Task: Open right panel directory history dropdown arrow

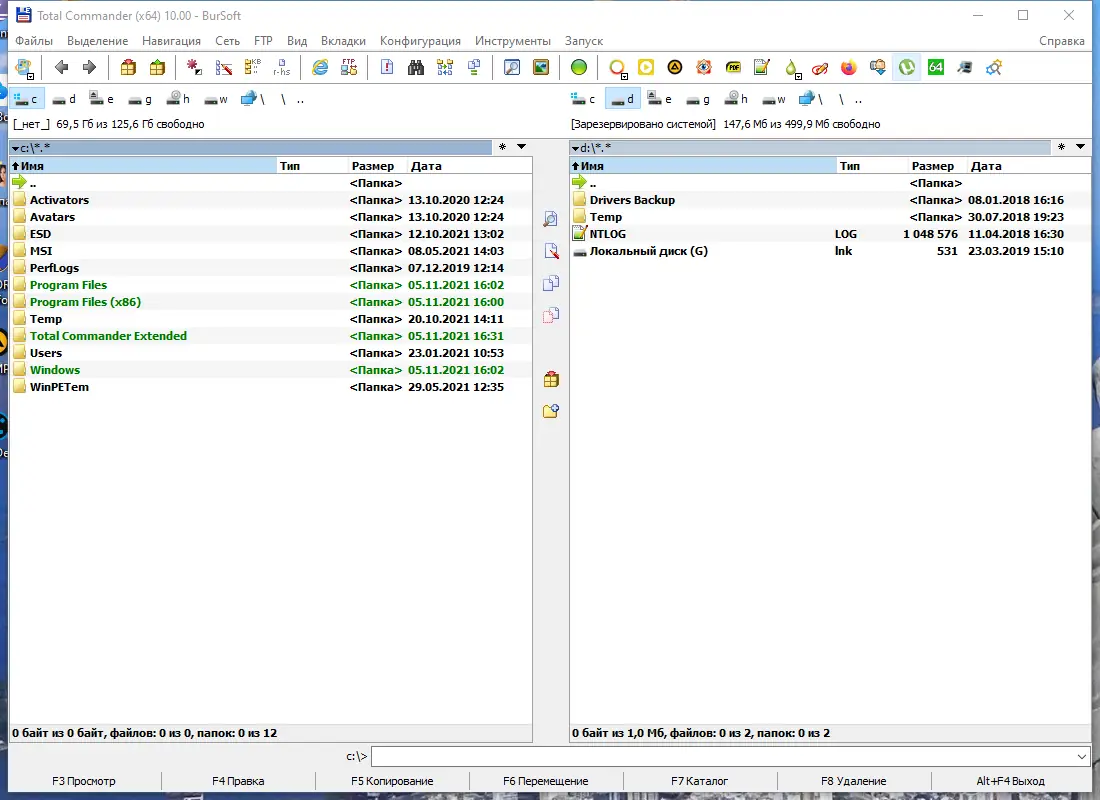Action: pyautogui.click(x=1080, y=147)
